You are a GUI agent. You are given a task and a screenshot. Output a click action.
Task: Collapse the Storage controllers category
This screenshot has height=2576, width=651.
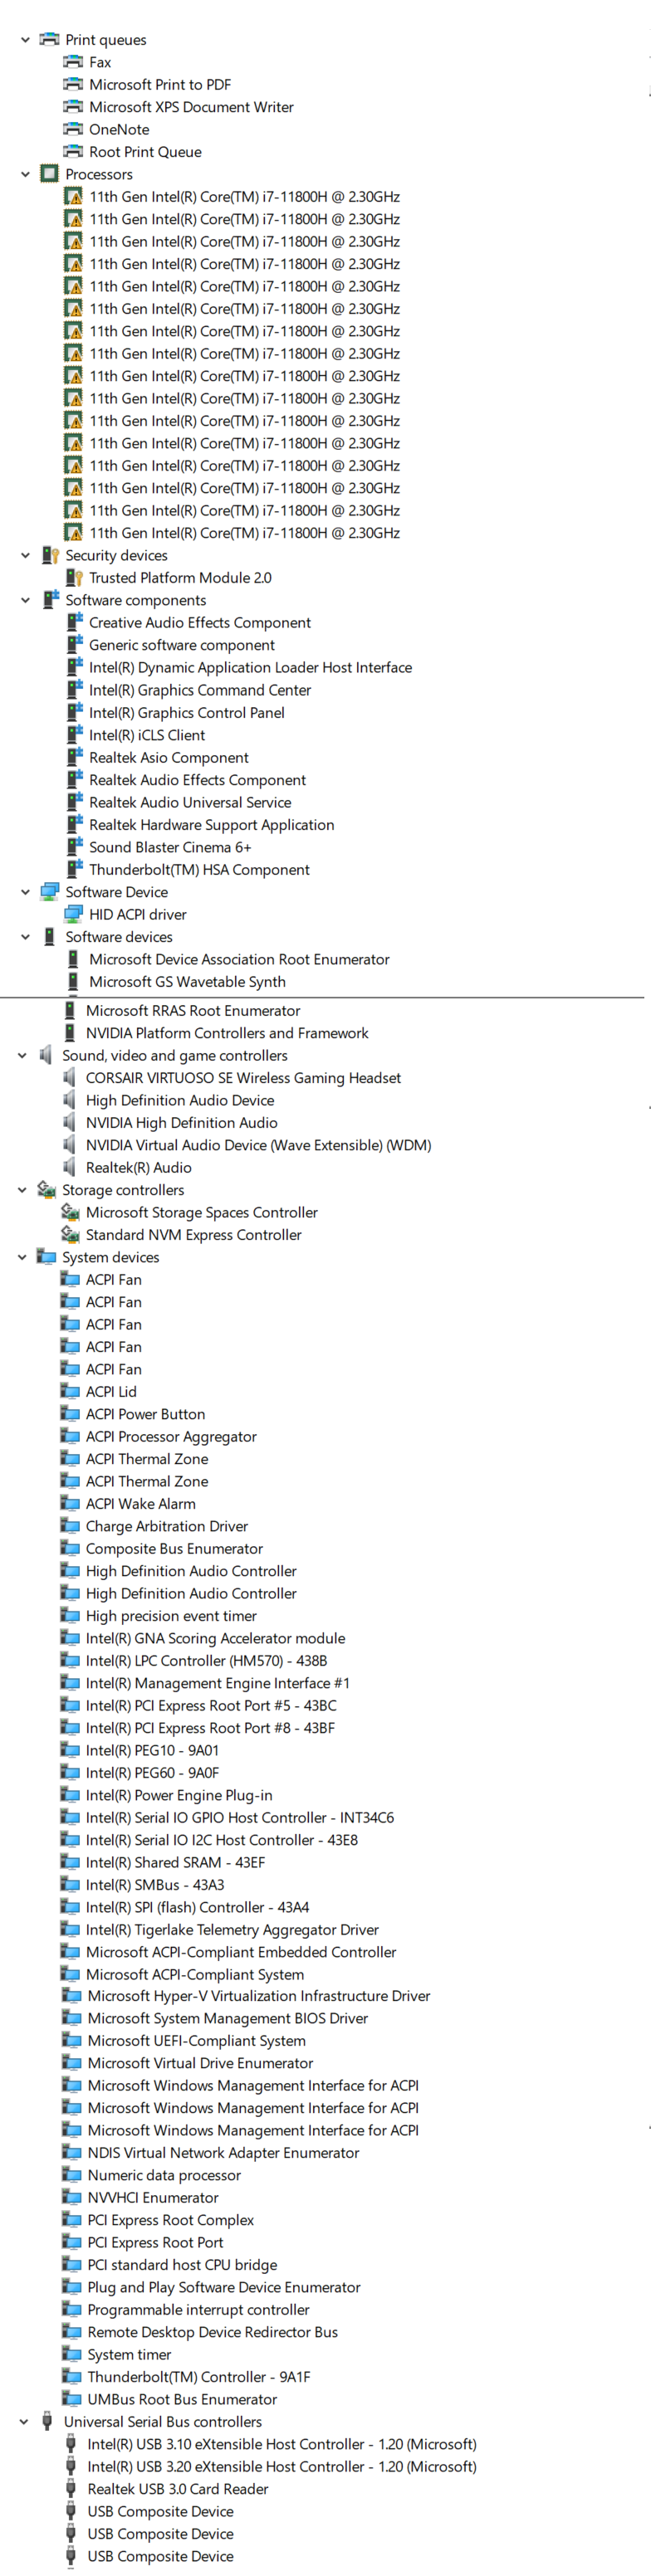click(22, 1190)
